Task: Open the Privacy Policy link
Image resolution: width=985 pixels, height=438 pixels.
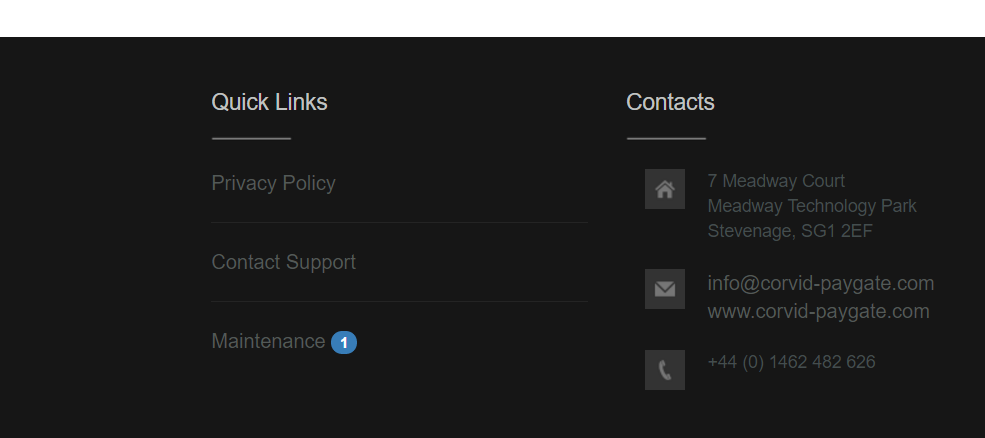Action: [x=273, y=183]
